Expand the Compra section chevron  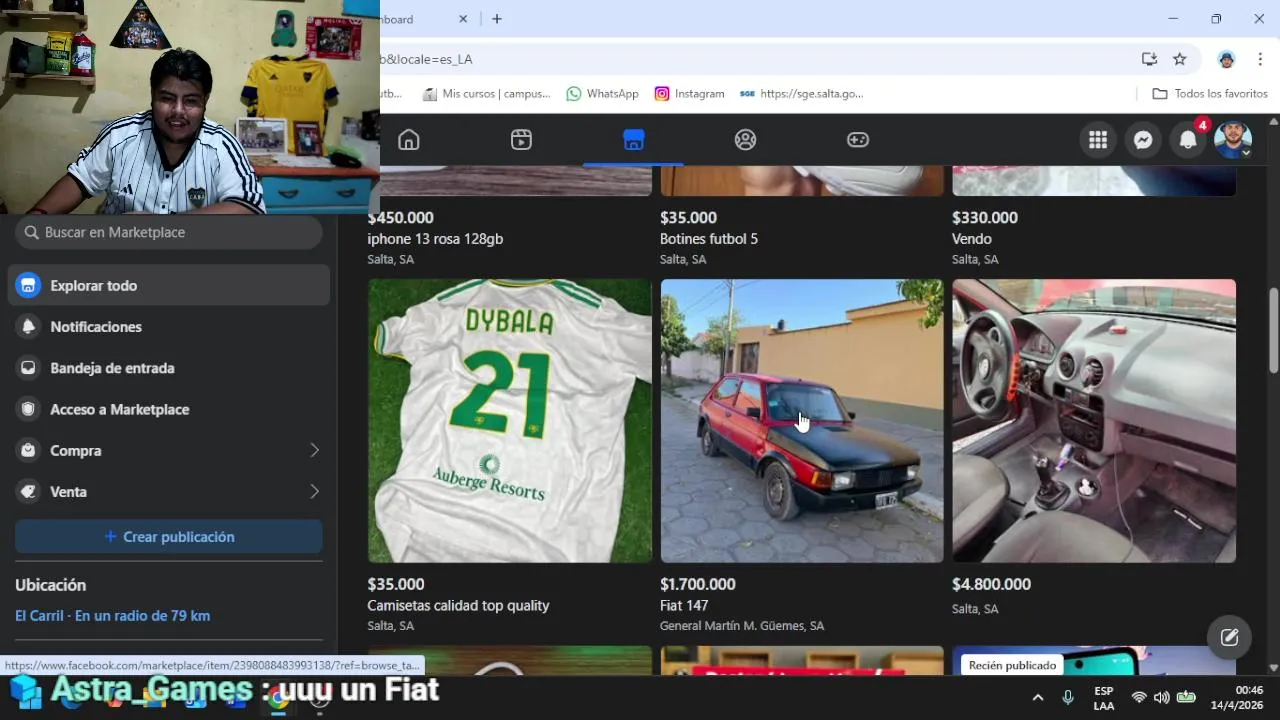point(314,450)
